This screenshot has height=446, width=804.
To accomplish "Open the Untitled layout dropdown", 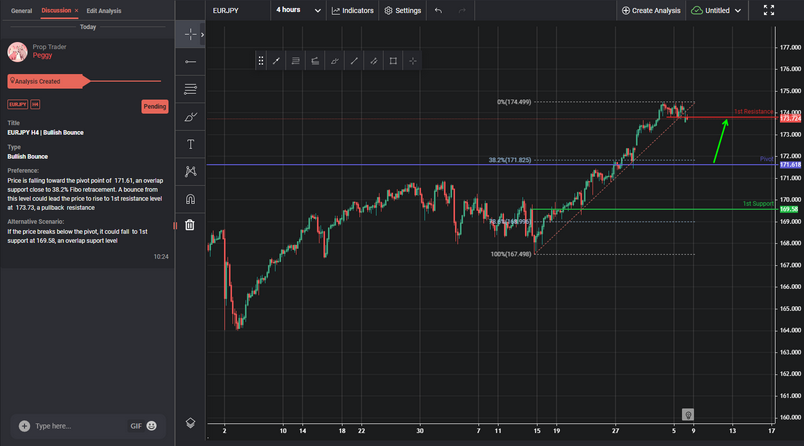I will click(x=716, y=10).
